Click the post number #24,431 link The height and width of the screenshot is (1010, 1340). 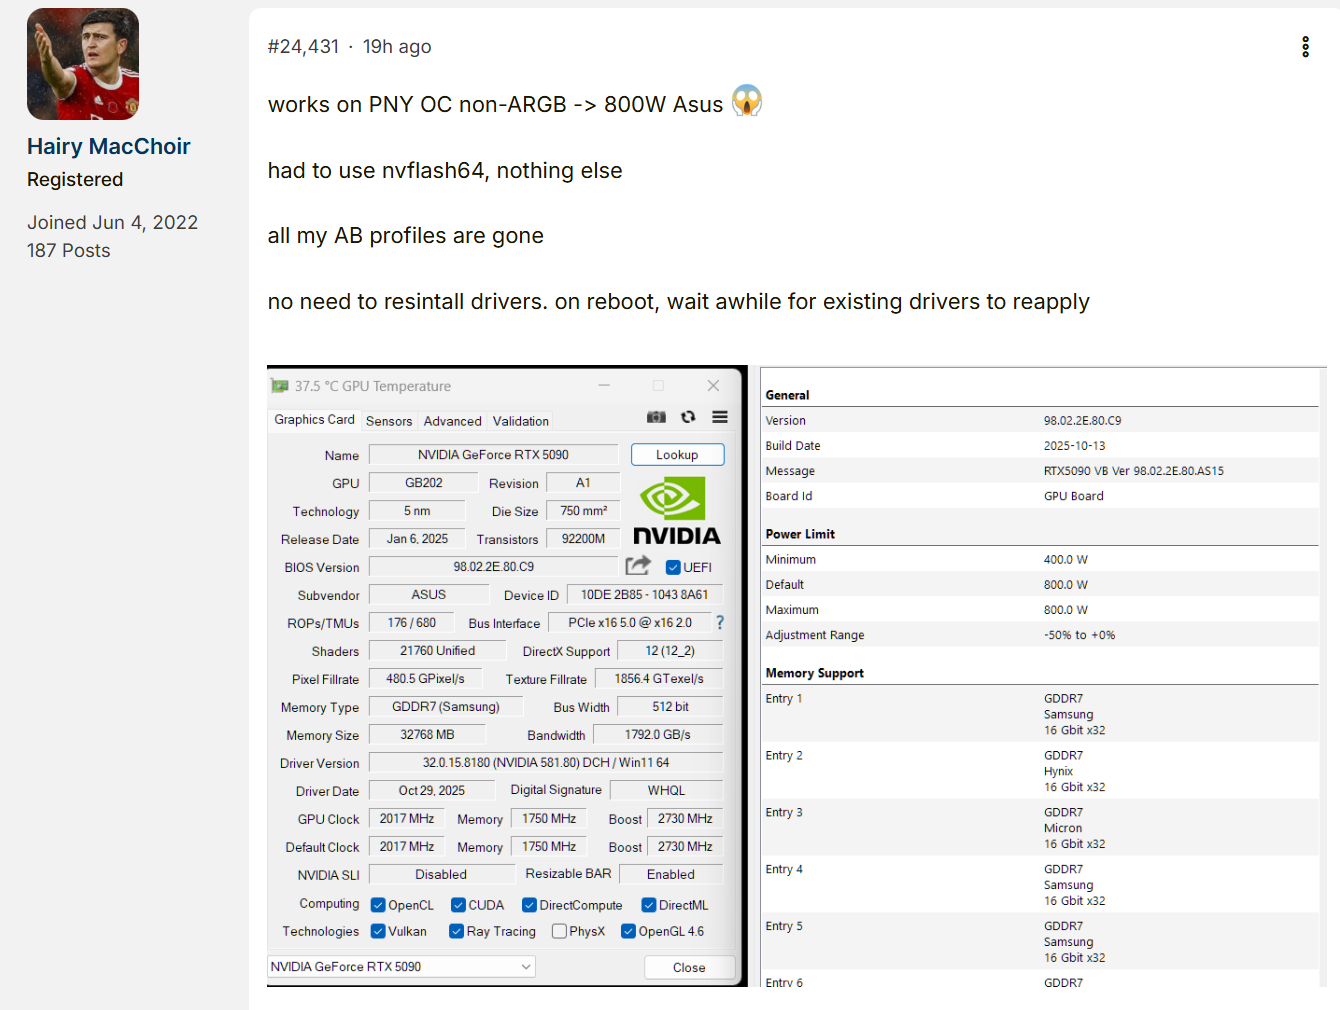pyautogui.click(x=303, y=47)
